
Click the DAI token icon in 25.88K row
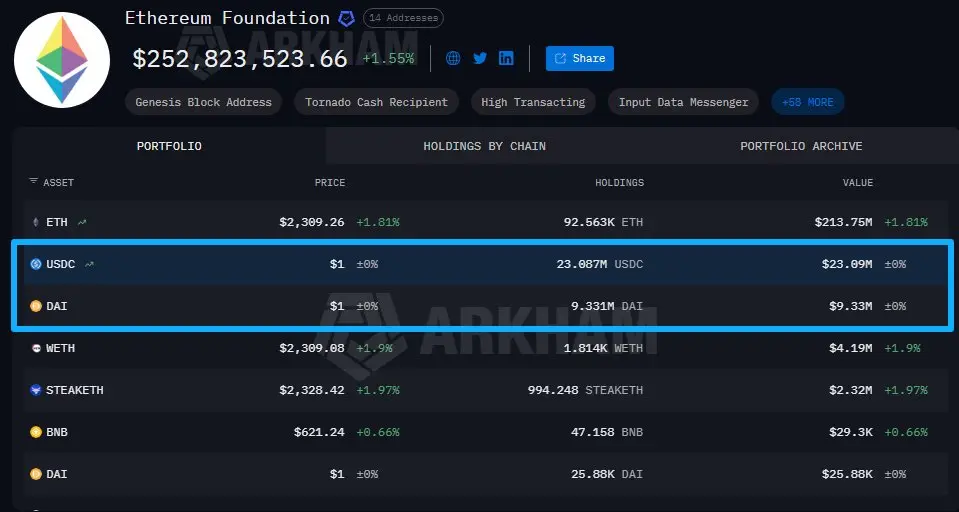pyautogui.click(x=36, y=474)
